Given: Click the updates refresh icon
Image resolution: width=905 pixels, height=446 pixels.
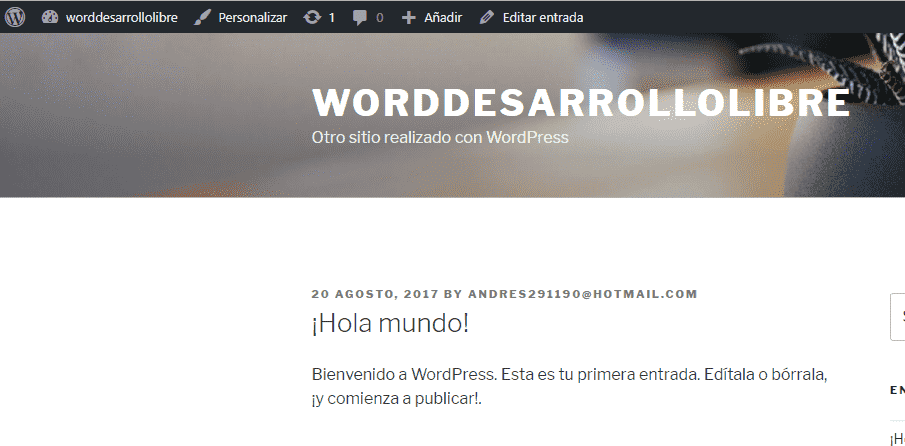Looking at the screenshot, I should pos(312,17).
